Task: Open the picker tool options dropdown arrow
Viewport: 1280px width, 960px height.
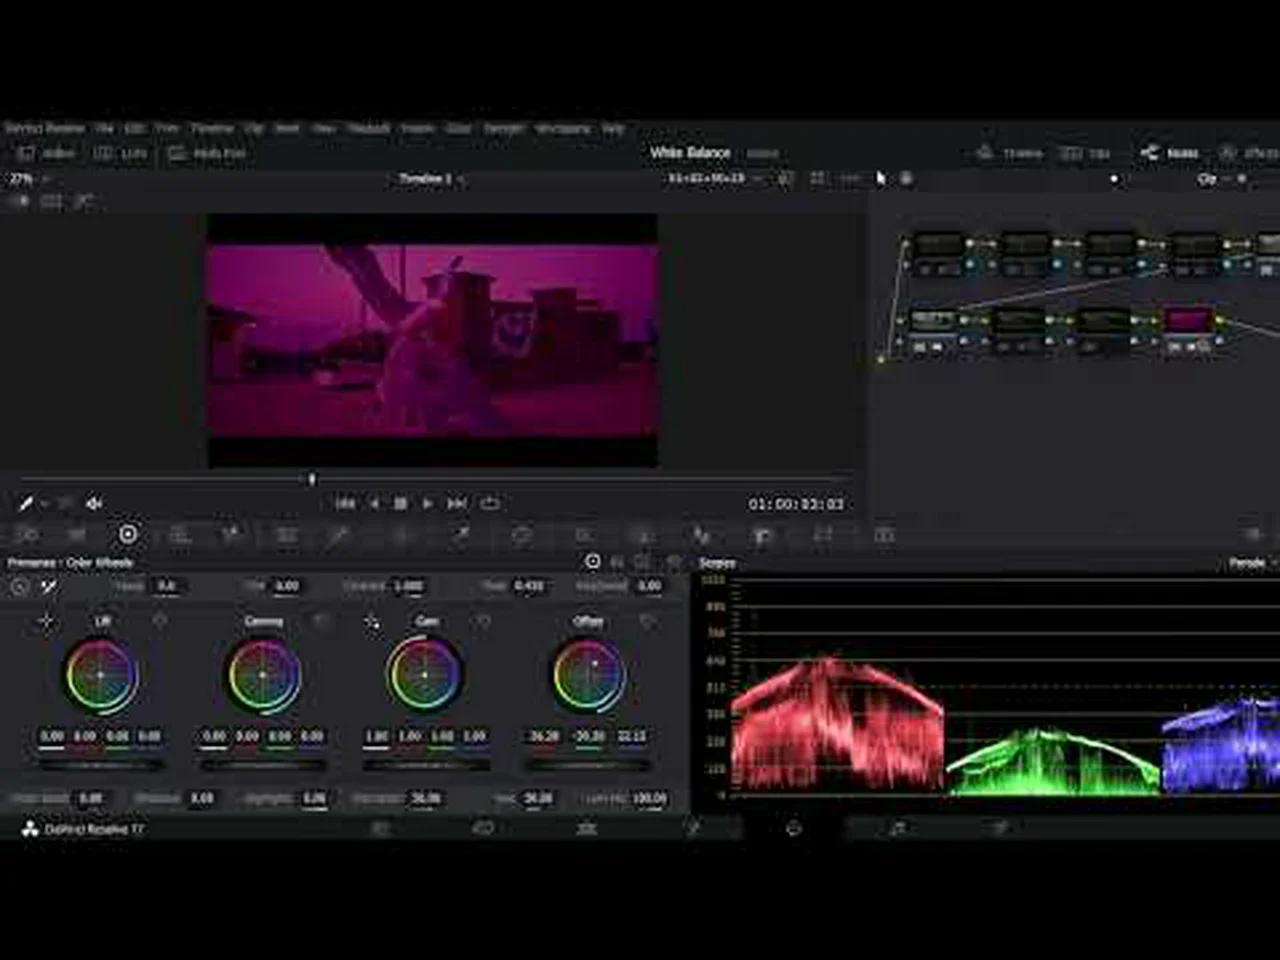Action: (45, 504)
